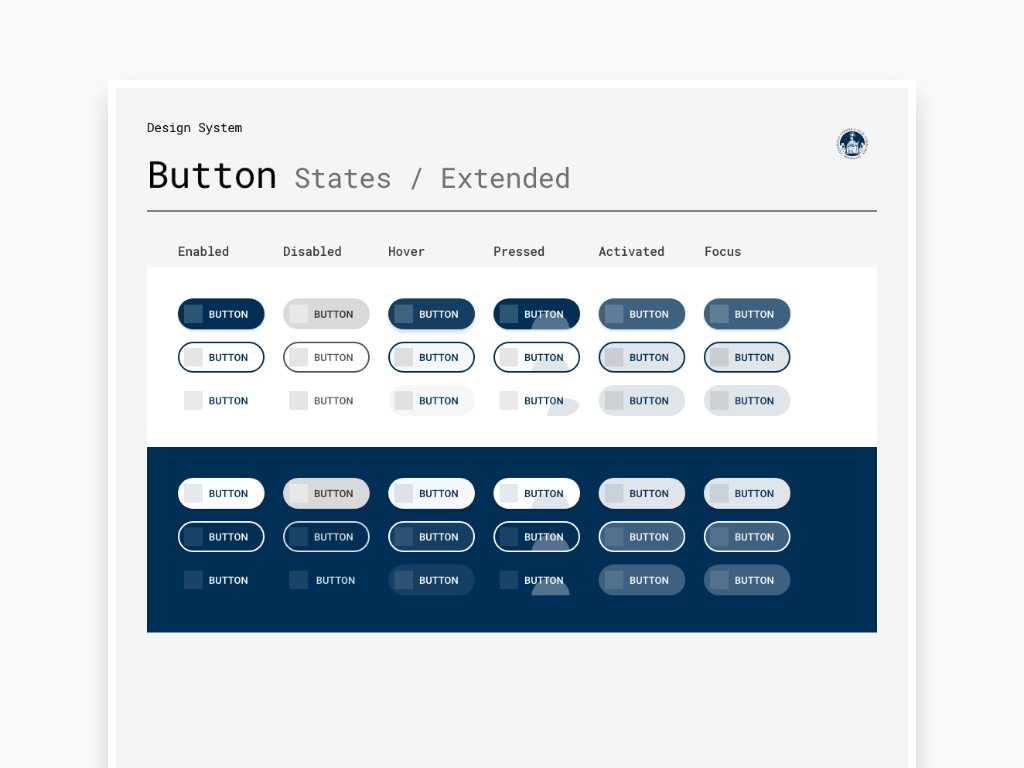Click icon square of Enabled text-only light-panel button
This screenshot has width=1024, height=768.
[x=193, y=400]
